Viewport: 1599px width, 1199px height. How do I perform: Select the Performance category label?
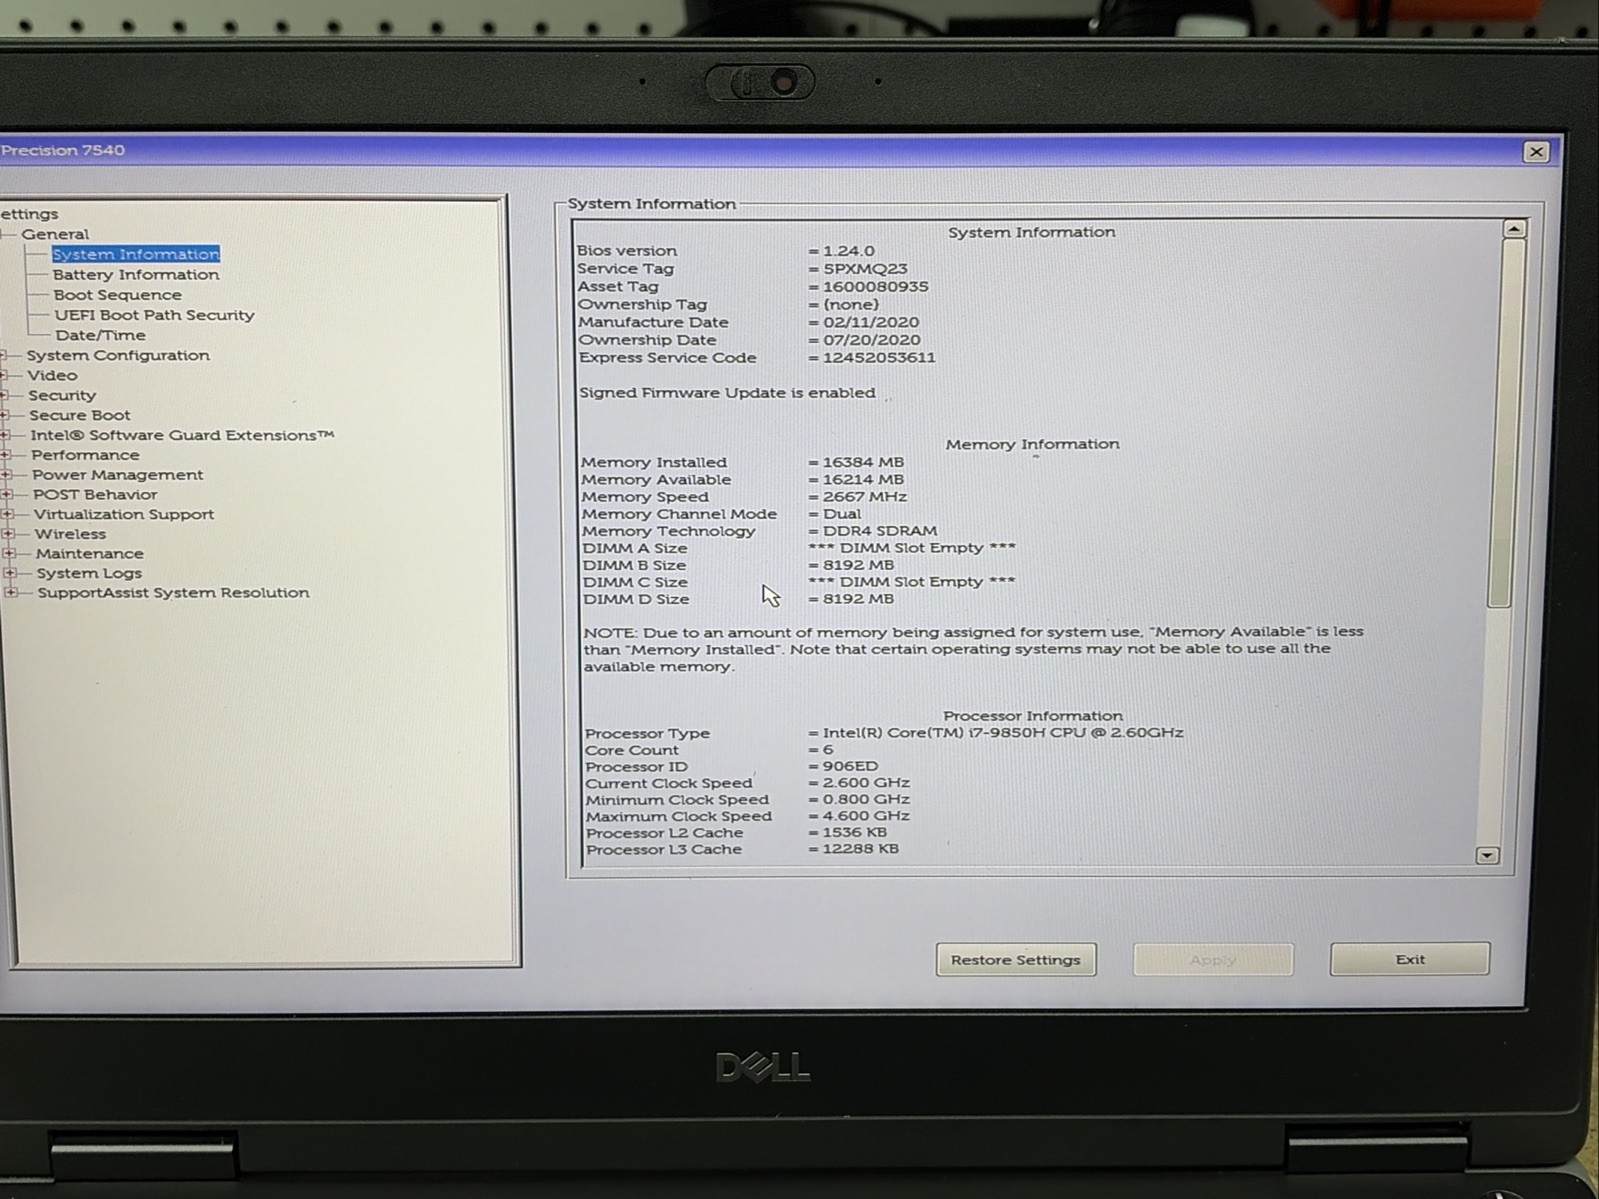85,455
